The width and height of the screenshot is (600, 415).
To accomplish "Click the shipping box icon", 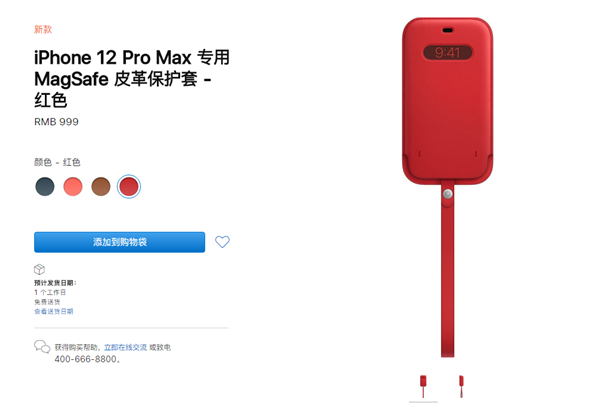I will tap(39, 270).
